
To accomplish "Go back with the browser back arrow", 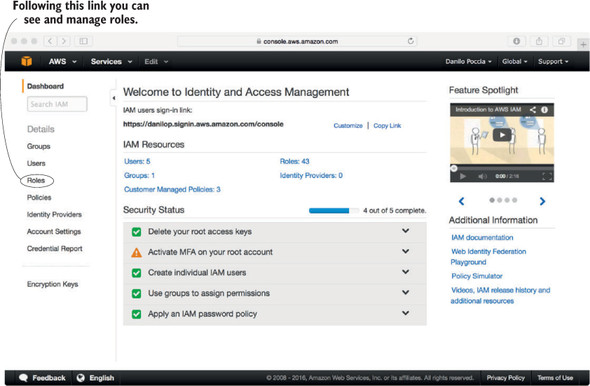I will click(50, 41).
